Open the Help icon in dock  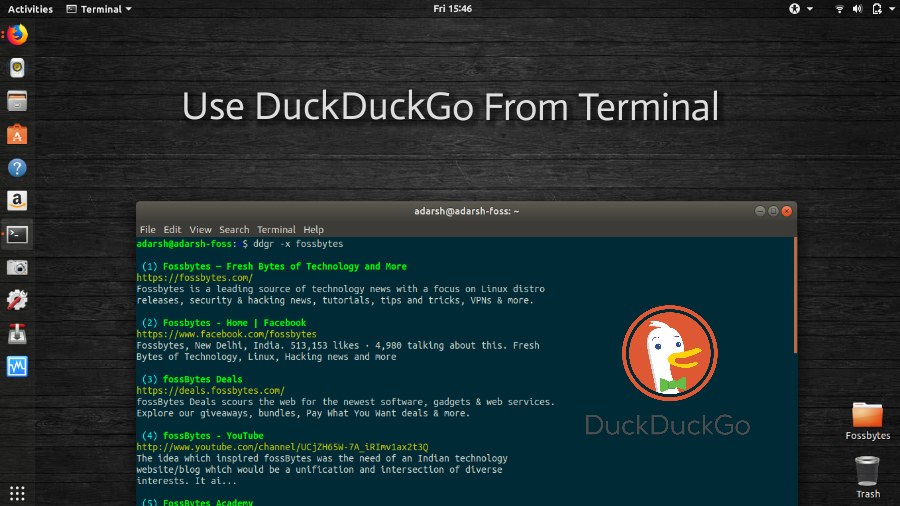pos(17,168)
